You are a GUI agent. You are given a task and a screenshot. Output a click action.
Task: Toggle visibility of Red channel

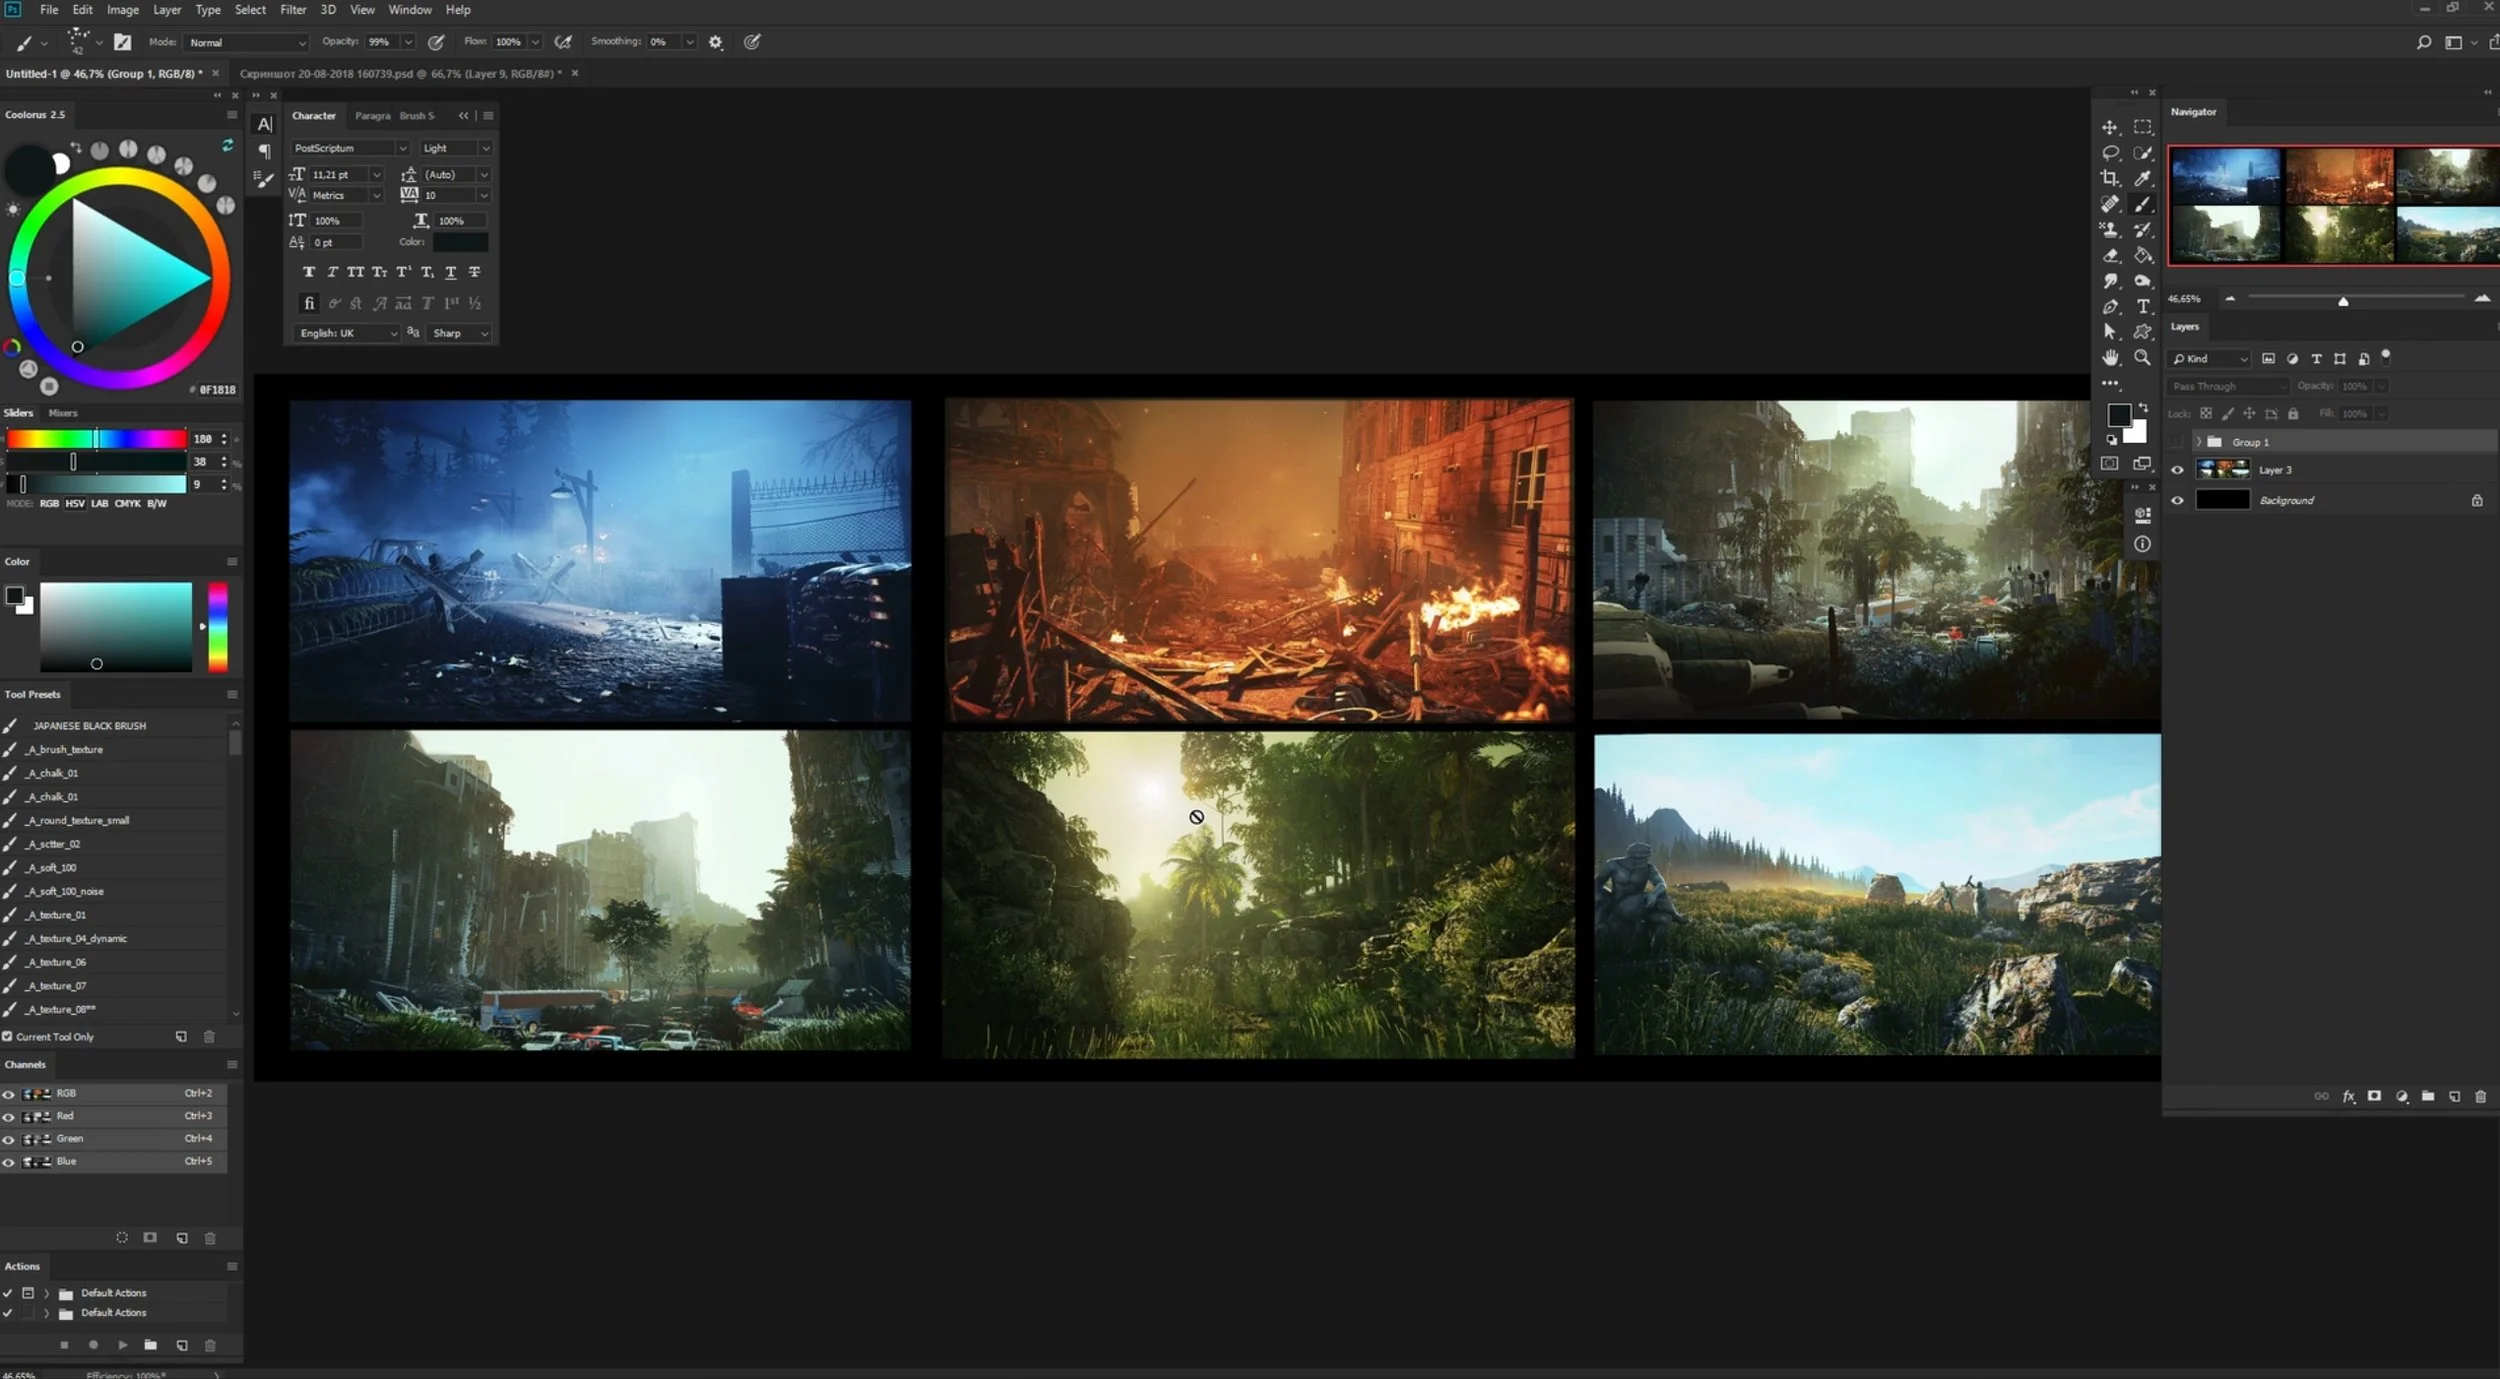click(9, 1116)
